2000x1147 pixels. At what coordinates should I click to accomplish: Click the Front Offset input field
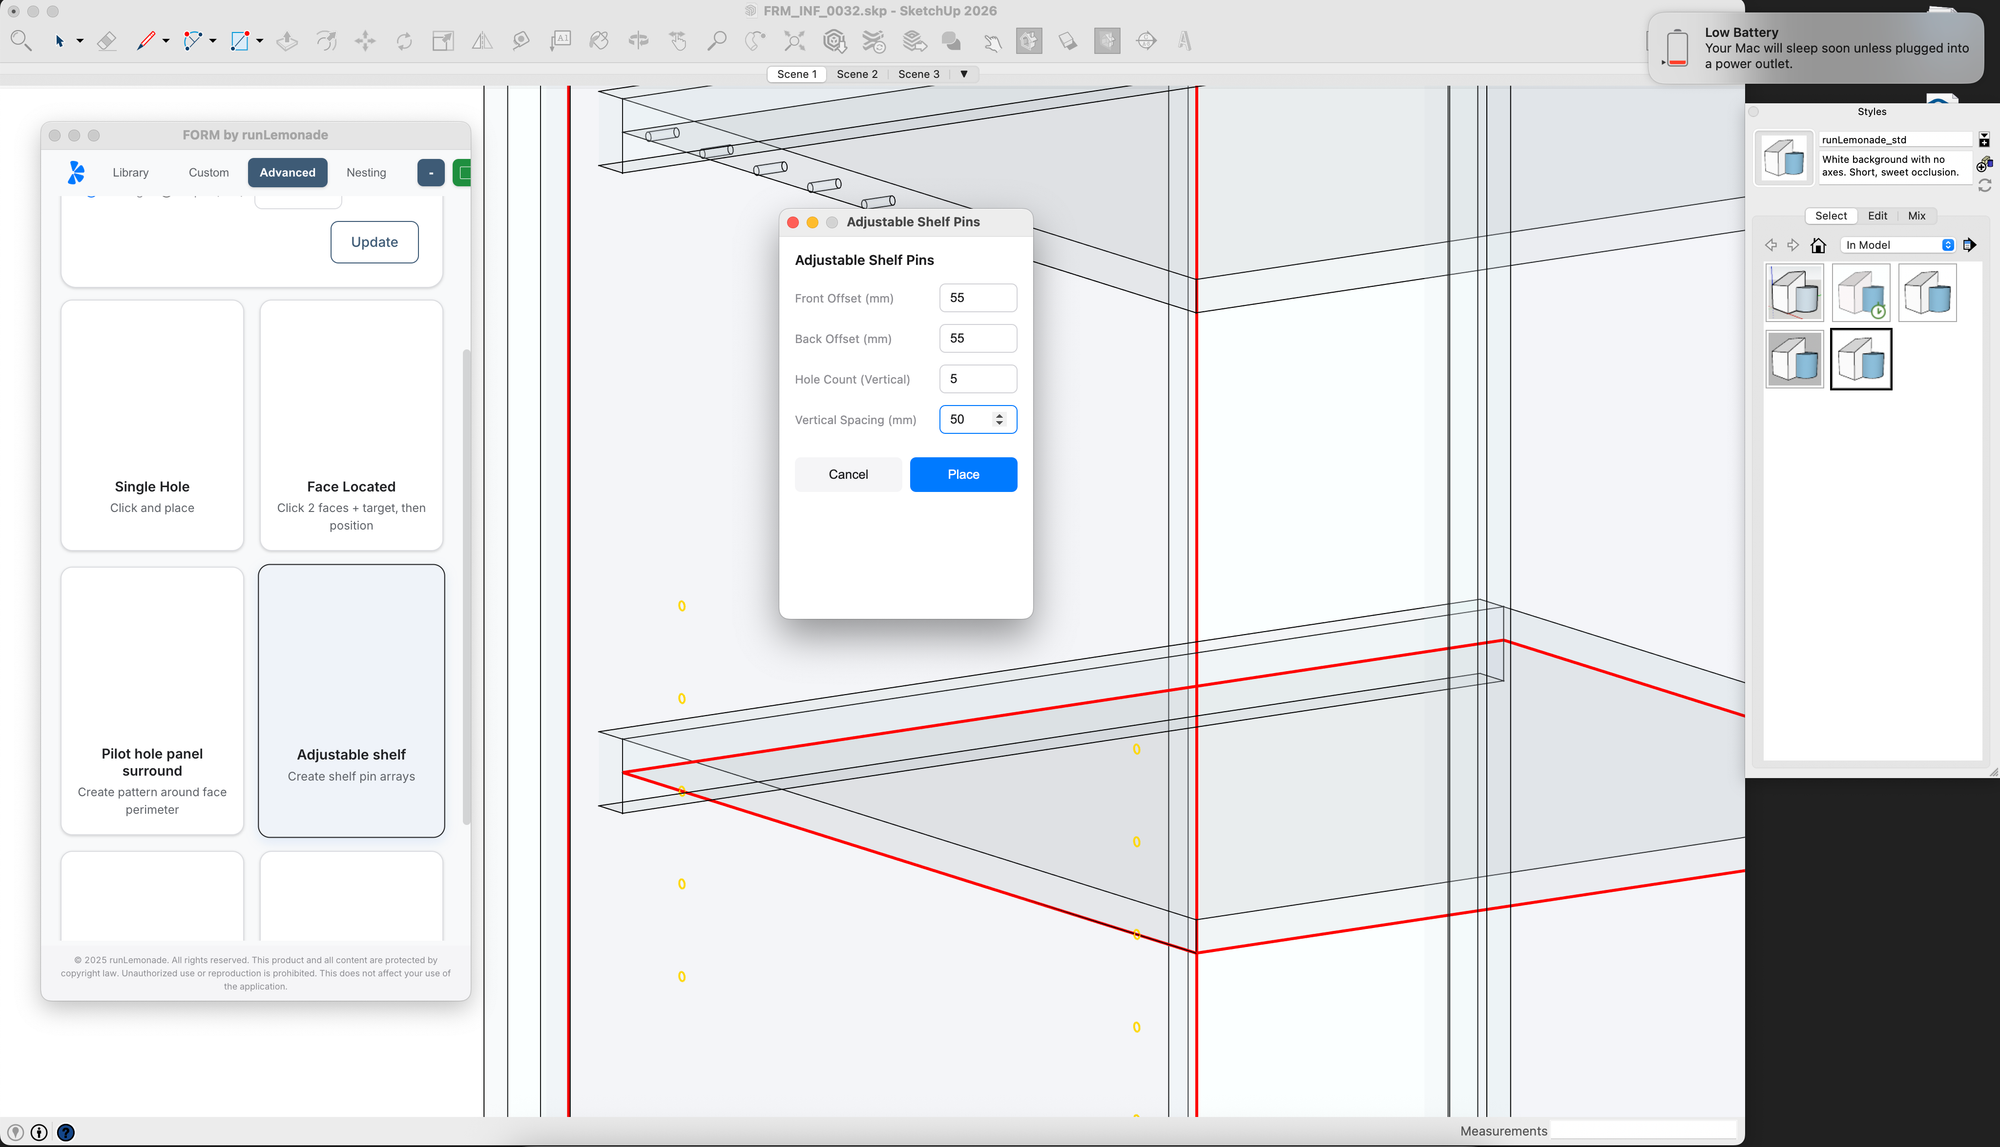coord(977,298)
